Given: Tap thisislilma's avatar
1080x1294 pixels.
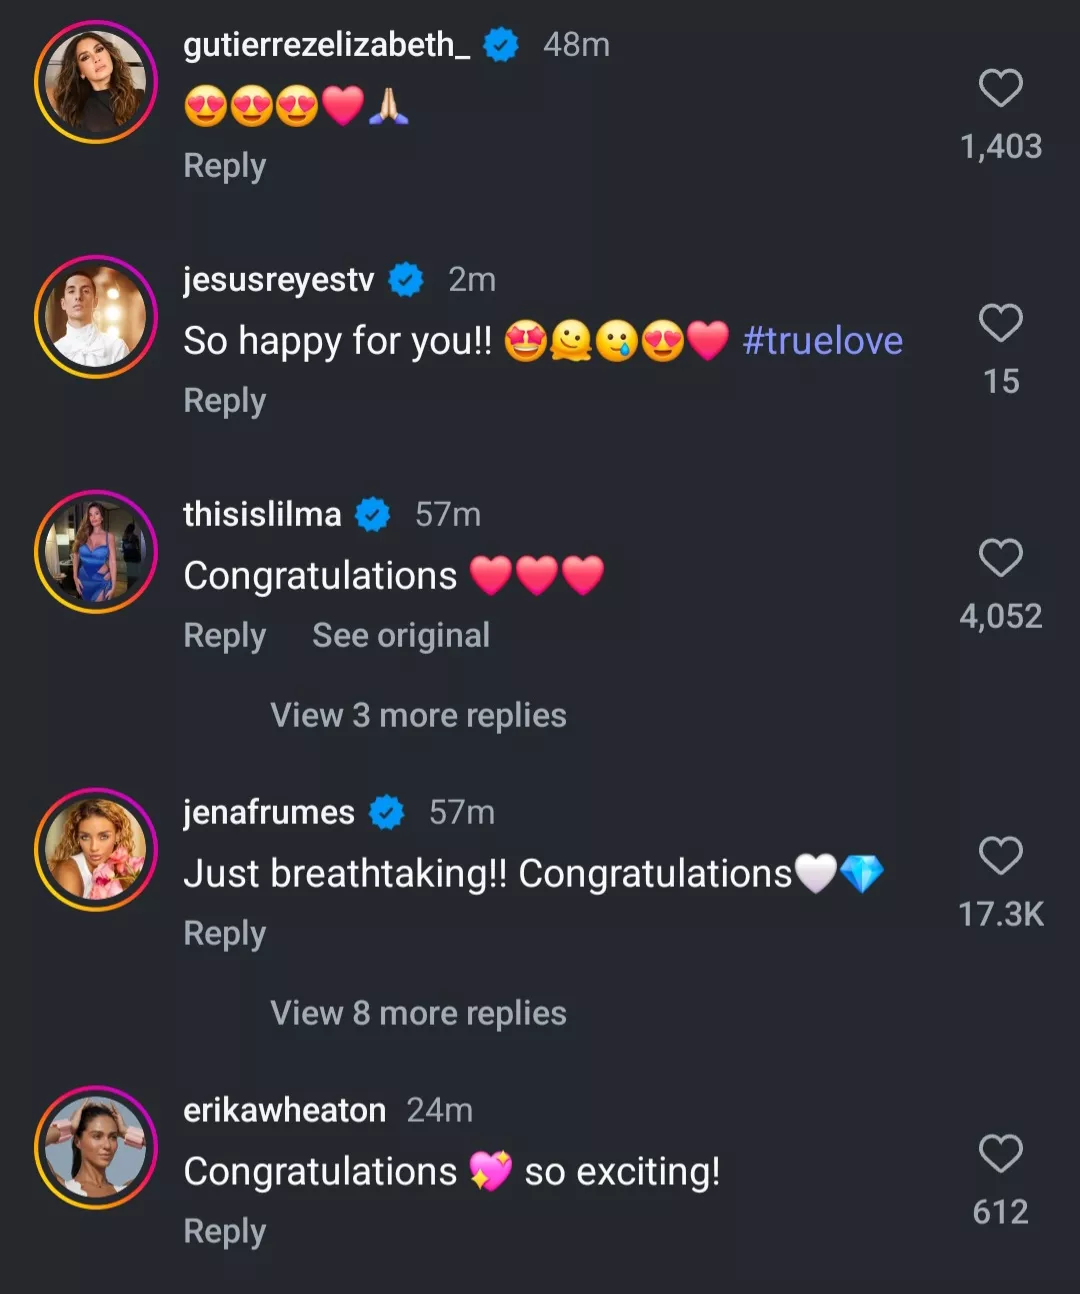Looking at the screenshot, I should pos(96,552).
